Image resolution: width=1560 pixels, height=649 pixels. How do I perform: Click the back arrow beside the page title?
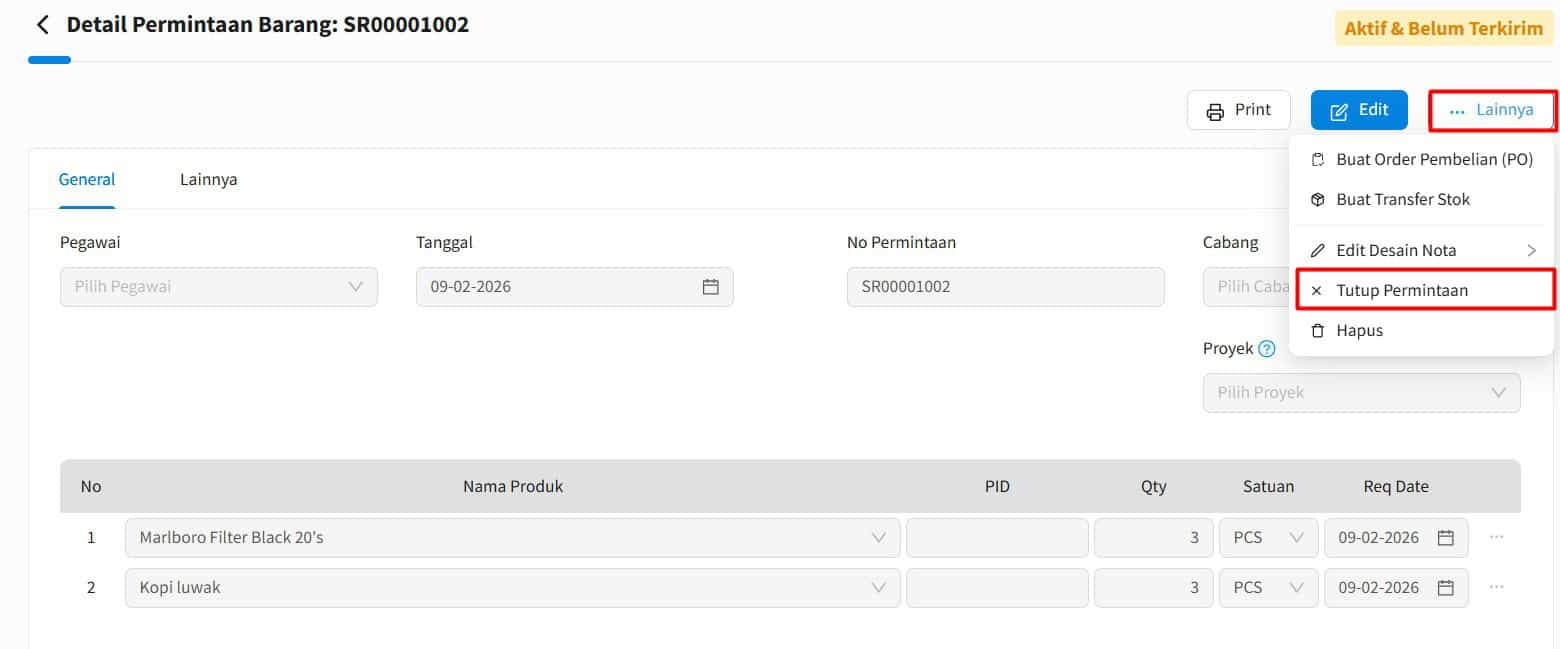(42, 25)
